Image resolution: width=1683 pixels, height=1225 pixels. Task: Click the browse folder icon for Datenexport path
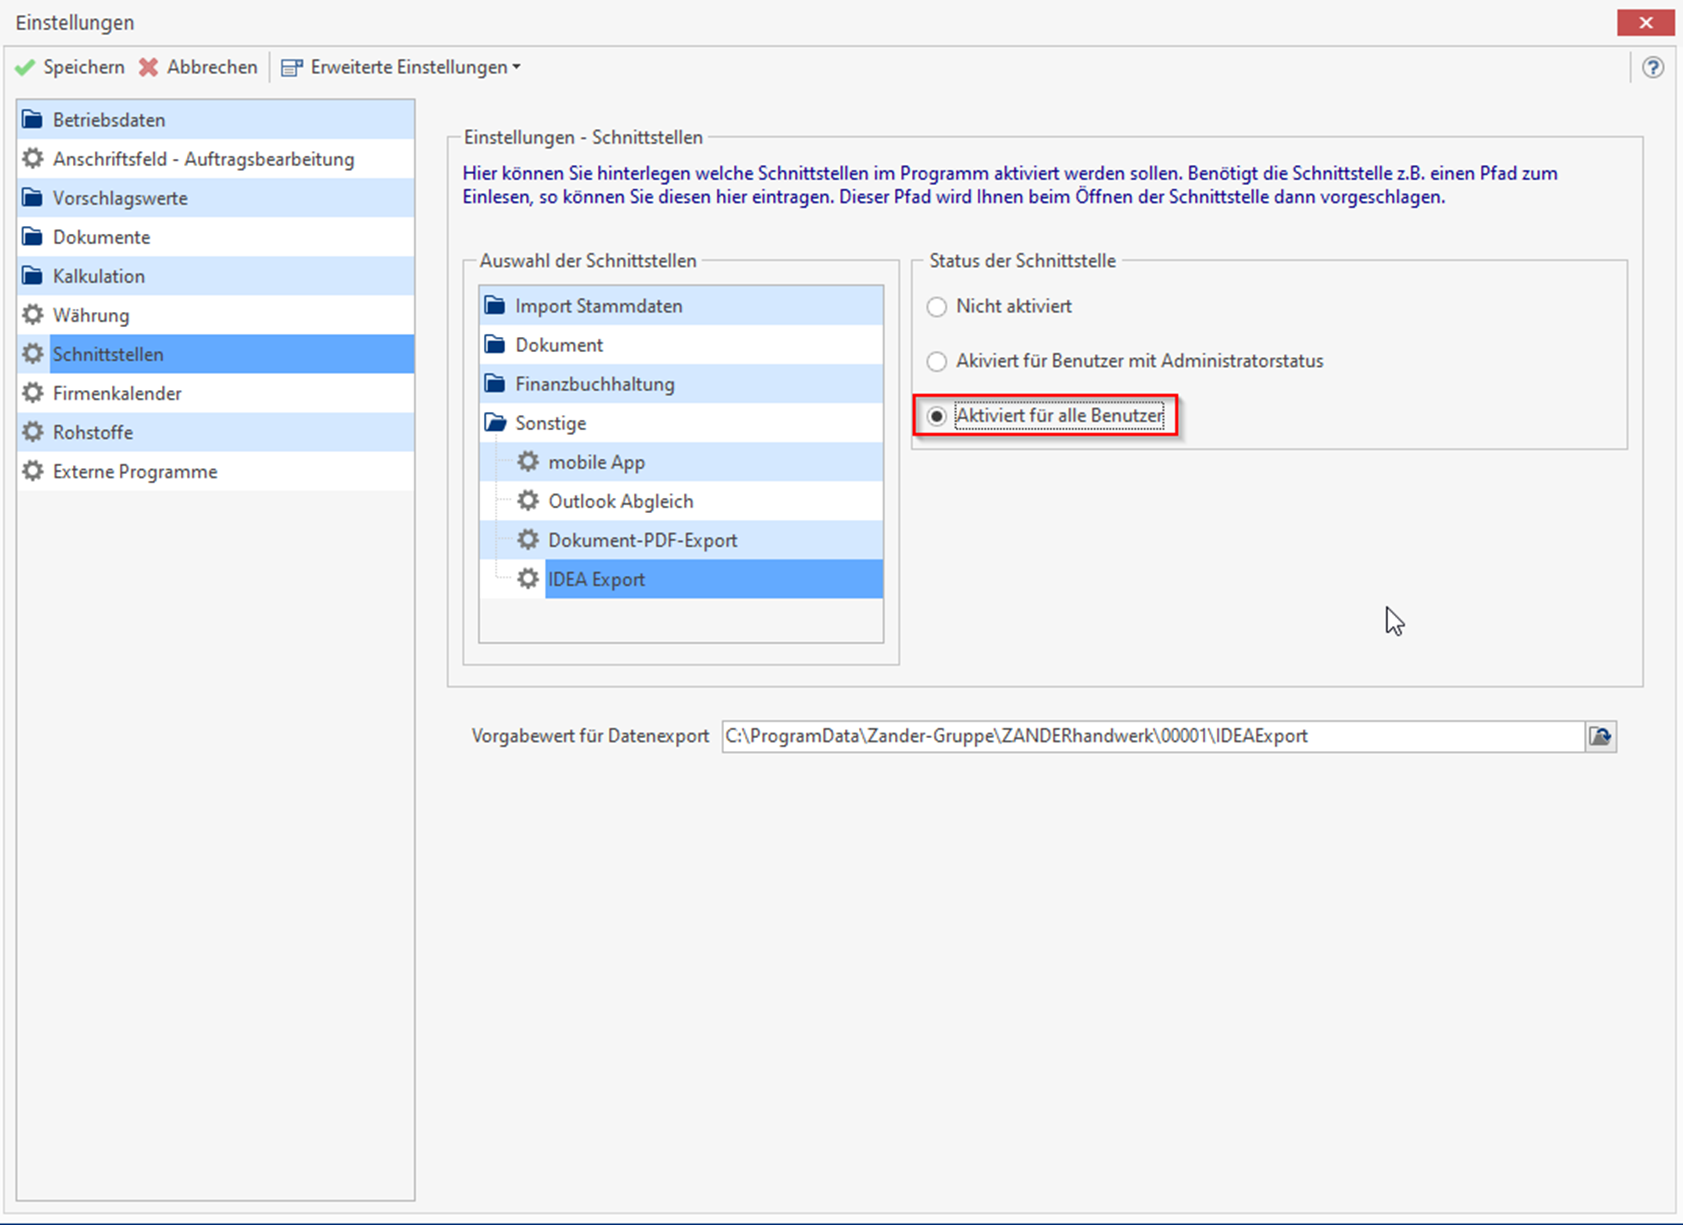[1601, 736]
